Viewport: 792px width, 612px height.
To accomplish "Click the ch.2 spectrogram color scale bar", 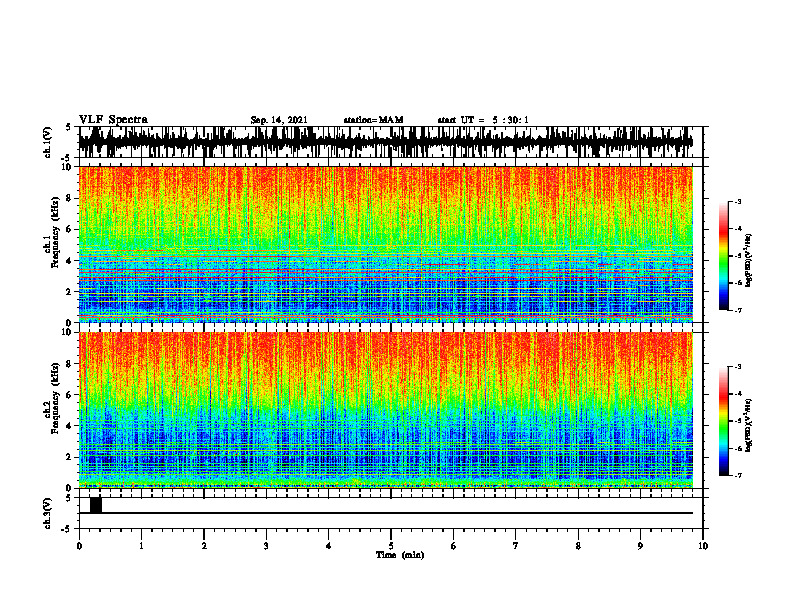I will pos(724,421).
